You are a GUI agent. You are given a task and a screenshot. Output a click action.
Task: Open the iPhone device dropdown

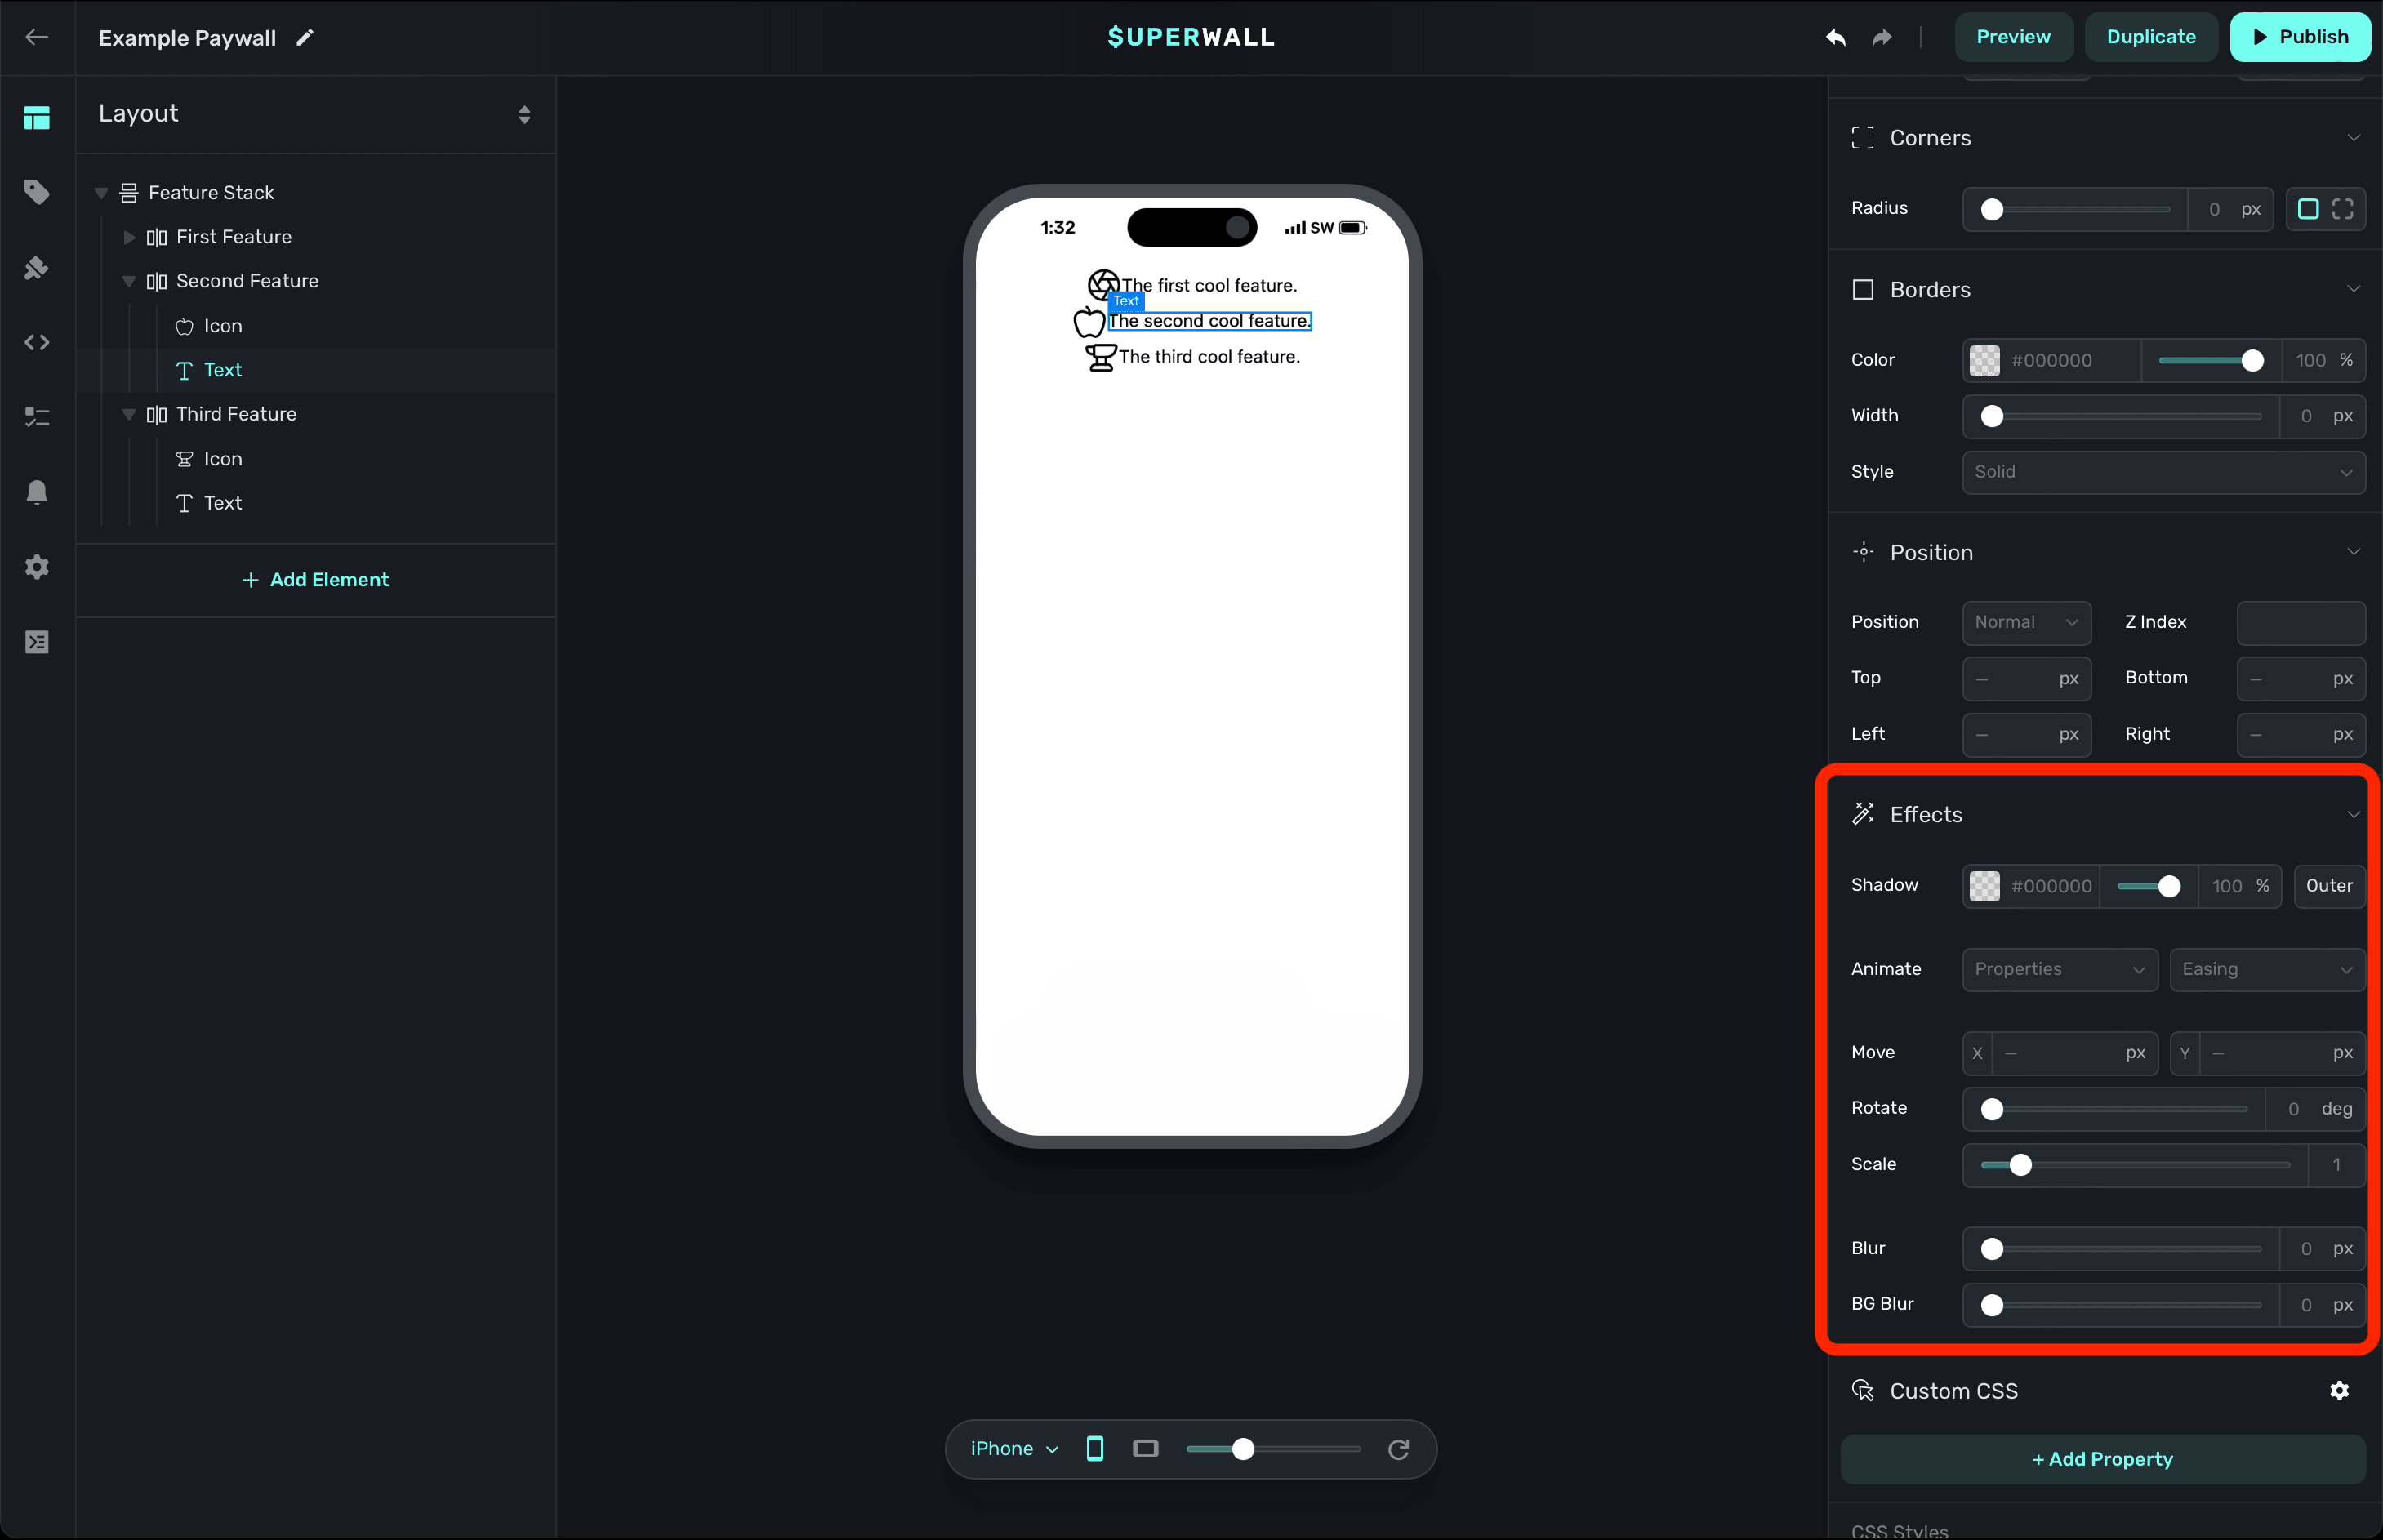1014,1449
